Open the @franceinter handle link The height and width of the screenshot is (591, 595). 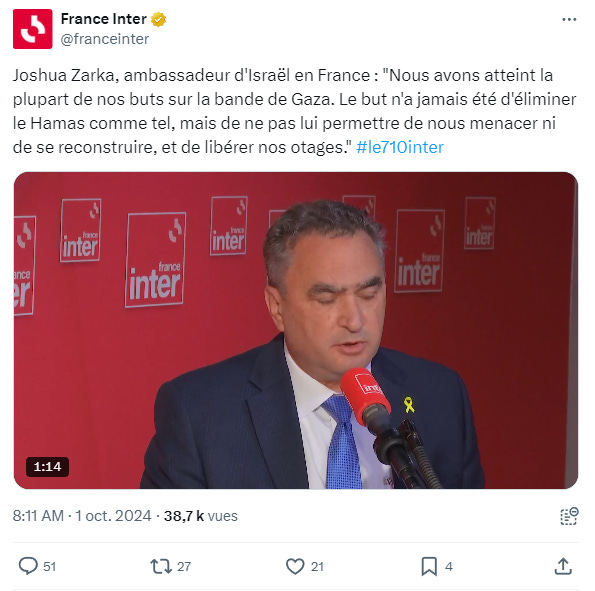click(105, 39)
